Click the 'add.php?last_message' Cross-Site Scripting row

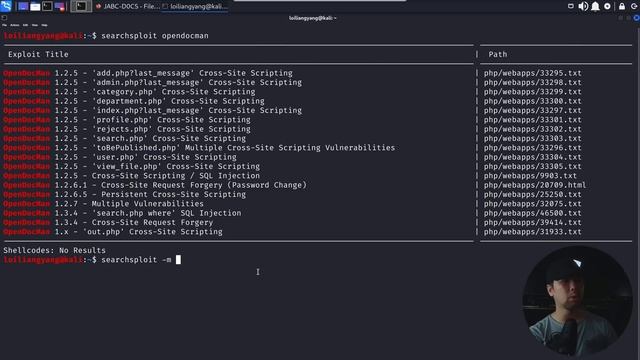[x=148, y=73]
